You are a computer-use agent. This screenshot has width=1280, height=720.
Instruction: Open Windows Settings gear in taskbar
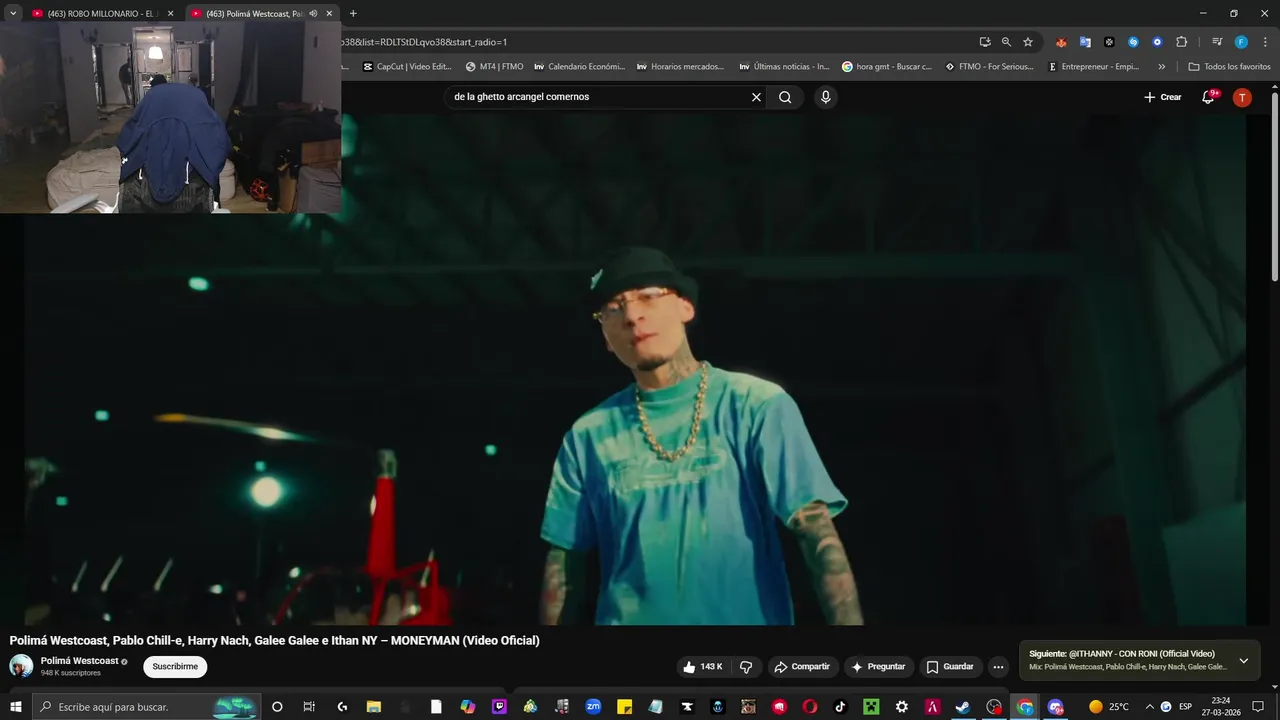[x=902, y=707]
